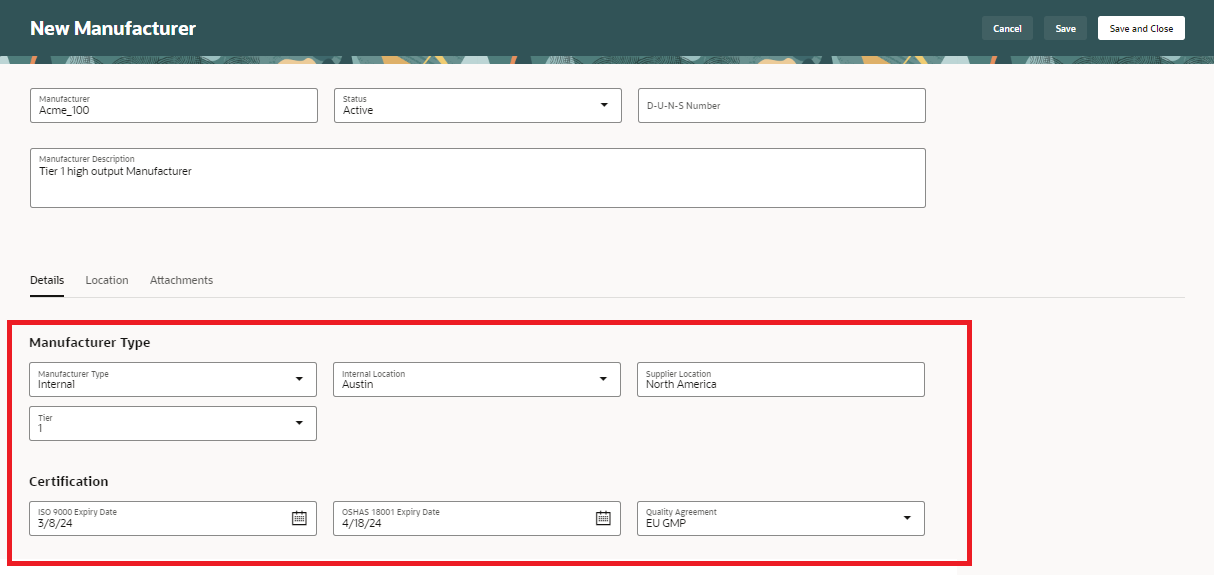1214x575 pixels.
Task: Expand the Quality Agreement dropdown
Action: coord(907,518)
